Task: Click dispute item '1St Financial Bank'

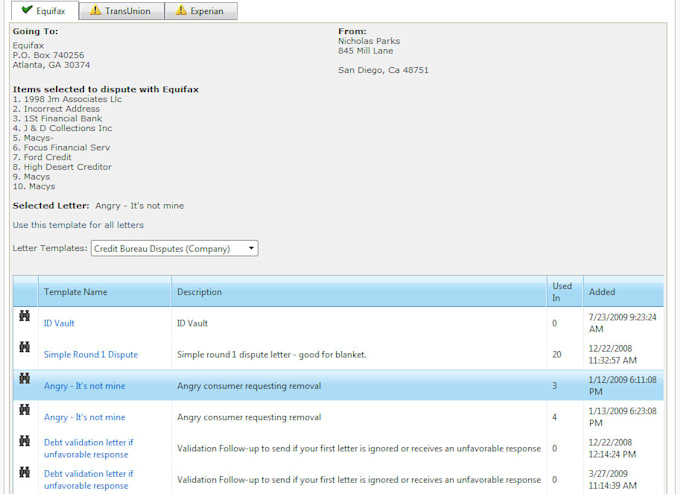Action: point(63,118)
